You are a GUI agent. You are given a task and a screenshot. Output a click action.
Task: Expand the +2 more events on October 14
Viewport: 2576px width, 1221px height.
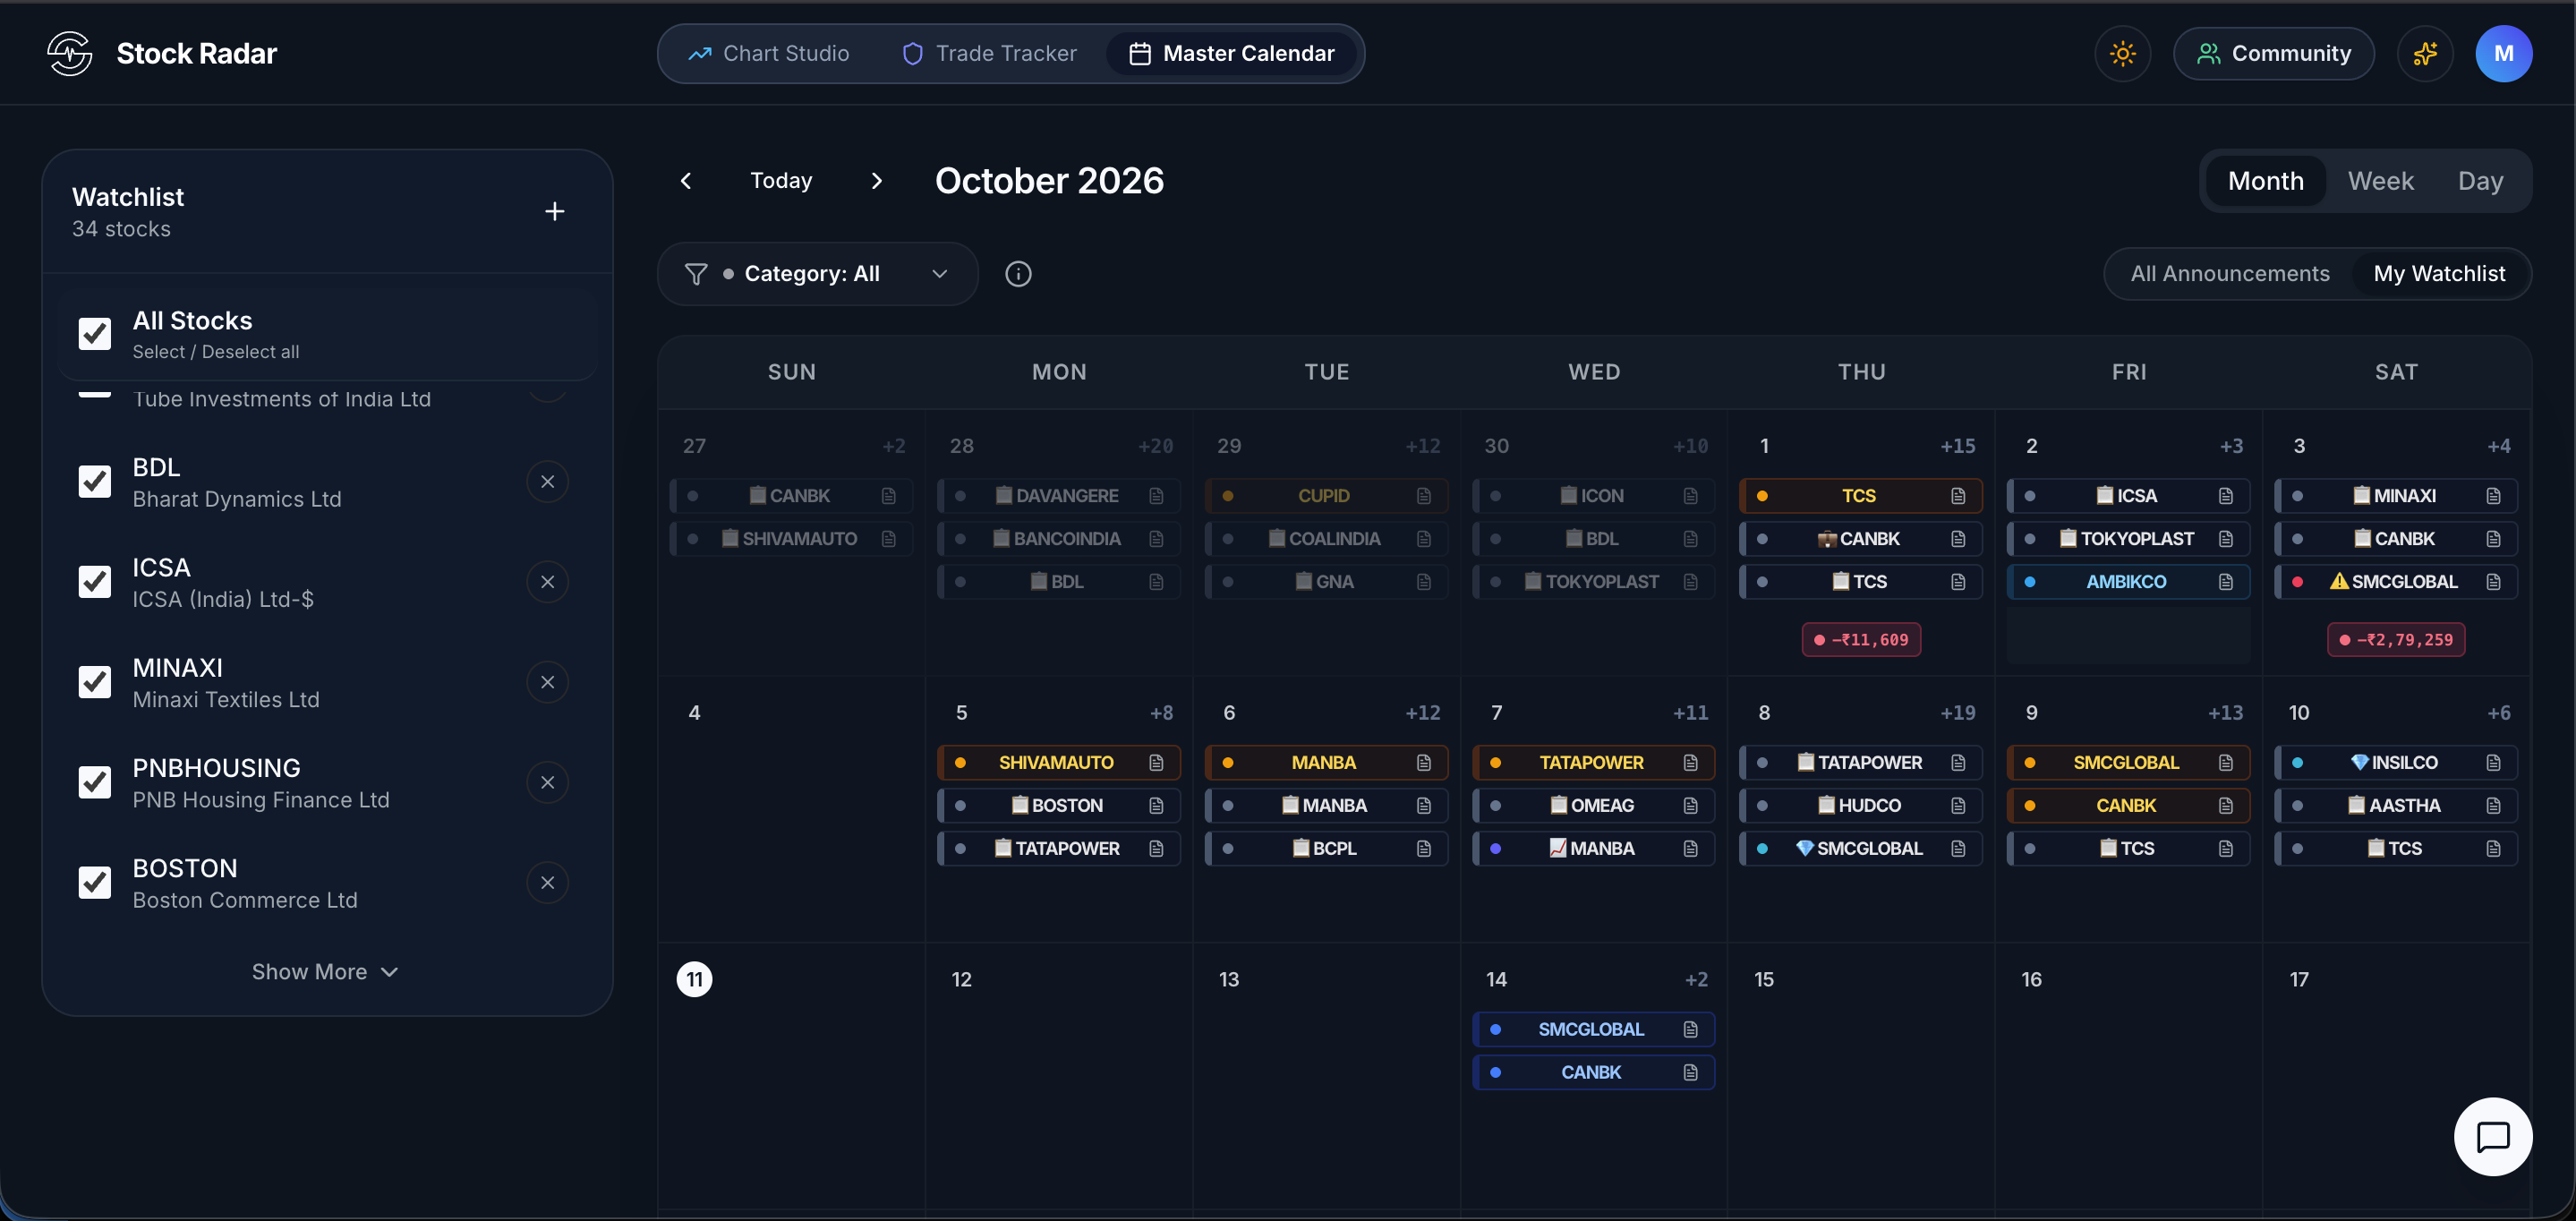point(1696,980)
